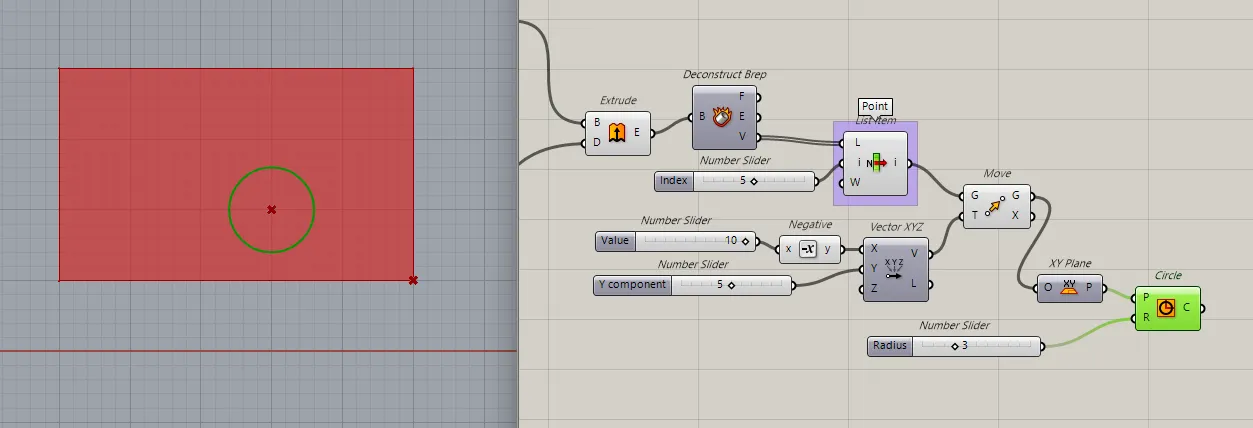The image size is (1253, 428).
Task: Click the Radius slider track
Action: [x=975, y=346]
